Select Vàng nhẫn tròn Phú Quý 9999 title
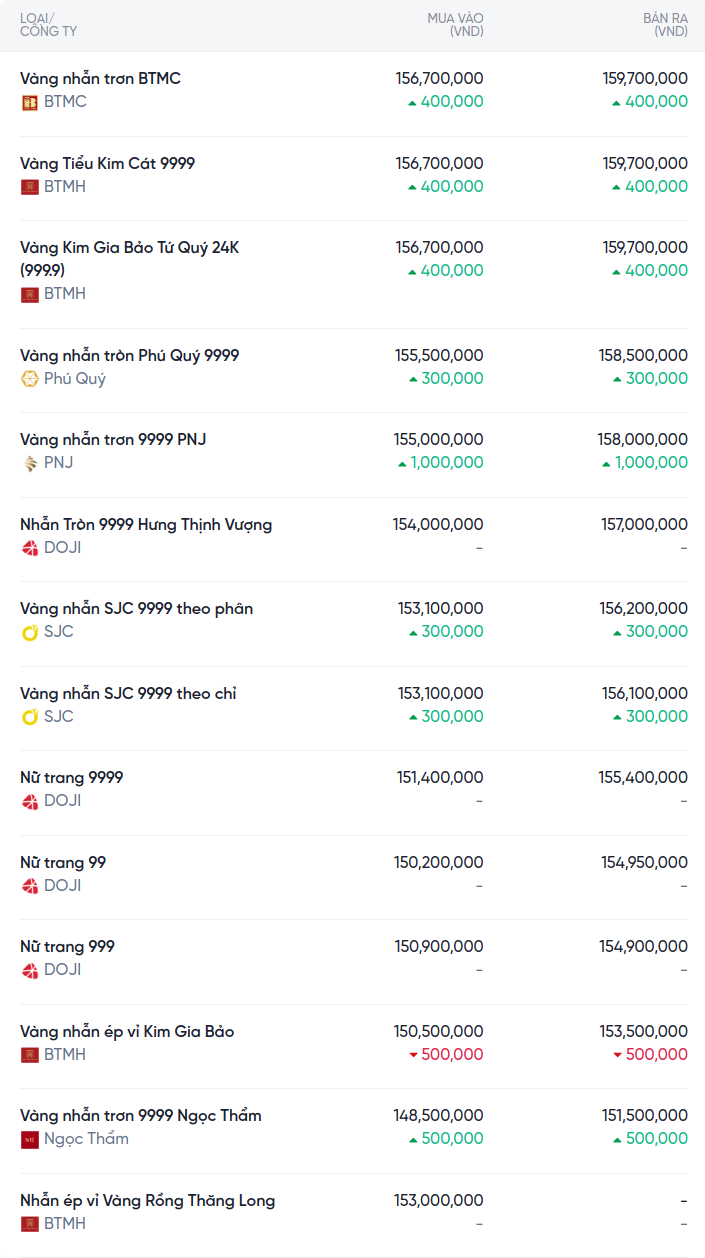The height and width of the screenshot is (1258, 705). (129, 355)
